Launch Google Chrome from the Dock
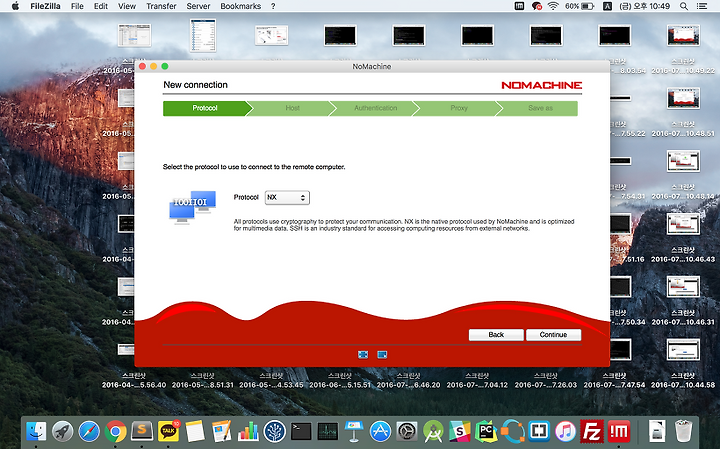 pyautogui.click(x=116, y=432)
